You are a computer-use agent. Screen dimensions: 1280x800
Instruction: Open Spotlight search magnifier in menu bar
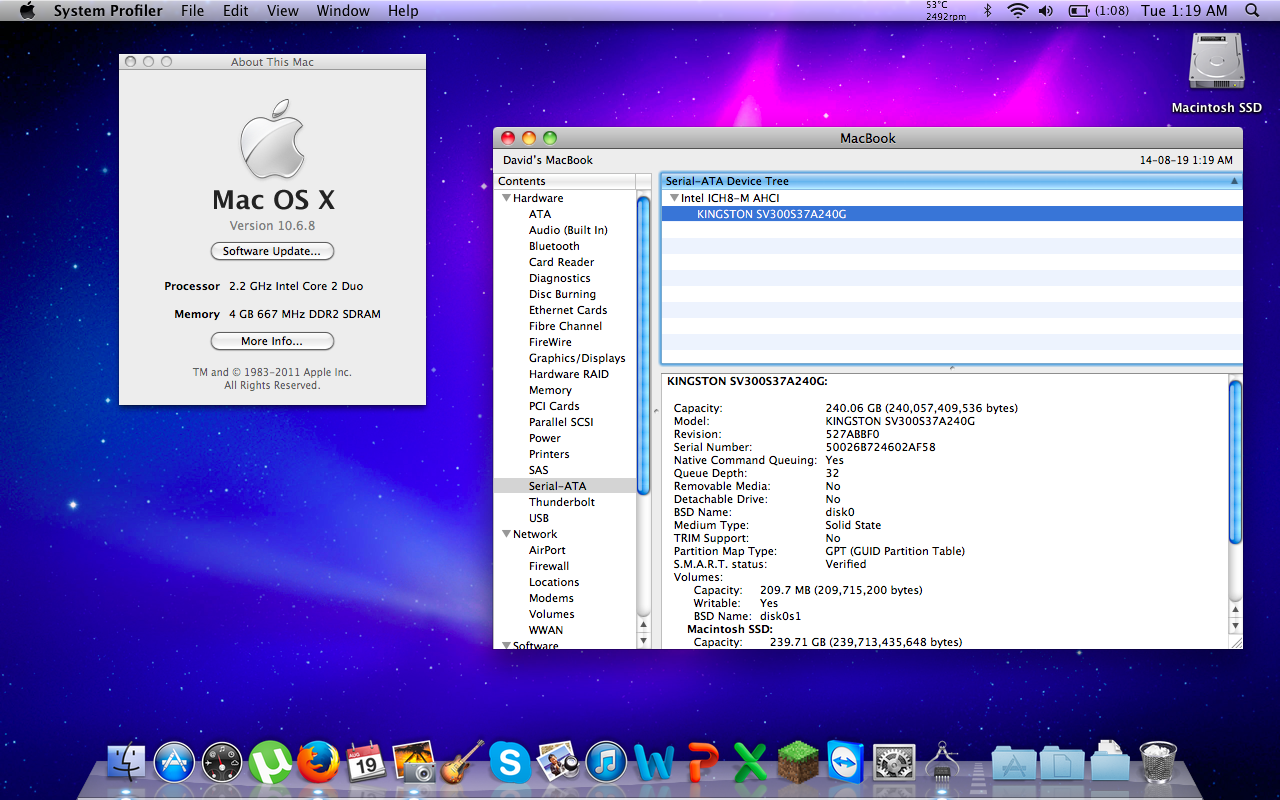1252,11
